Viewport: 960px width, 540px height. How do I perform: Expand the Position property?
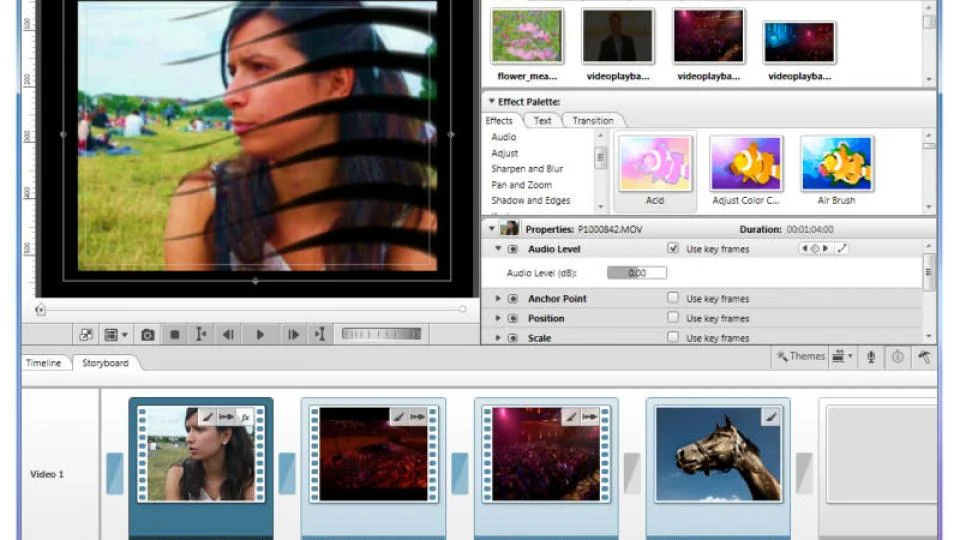[498, 318]
